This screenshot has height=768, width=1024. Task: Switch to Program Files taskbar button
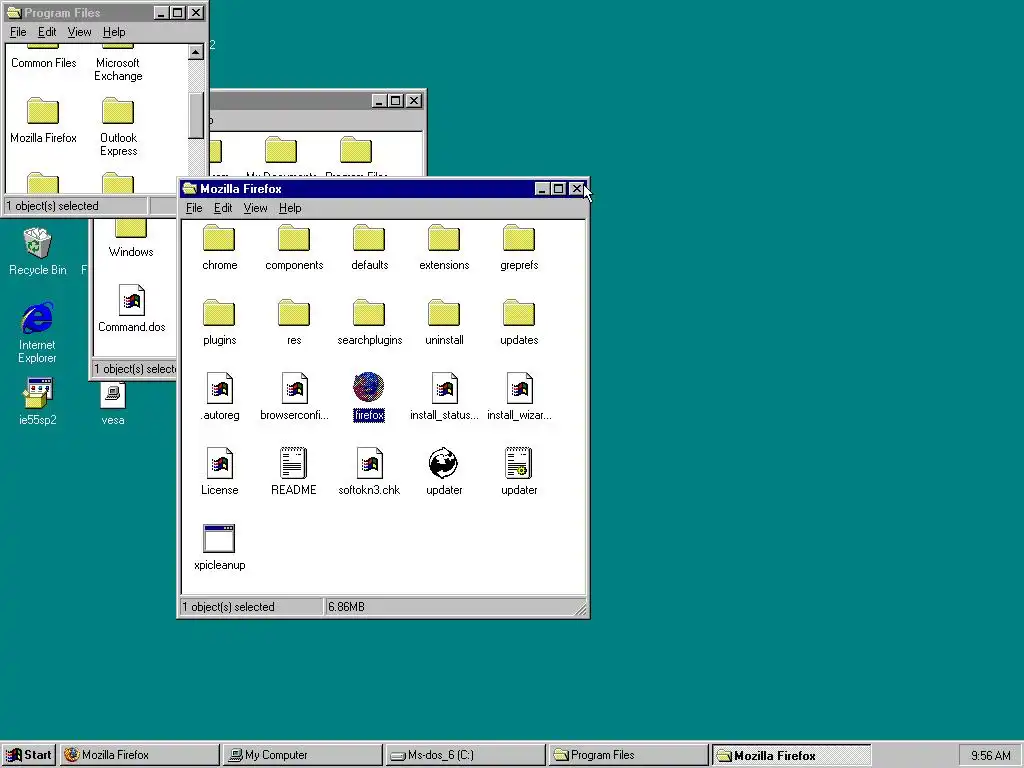628,755
